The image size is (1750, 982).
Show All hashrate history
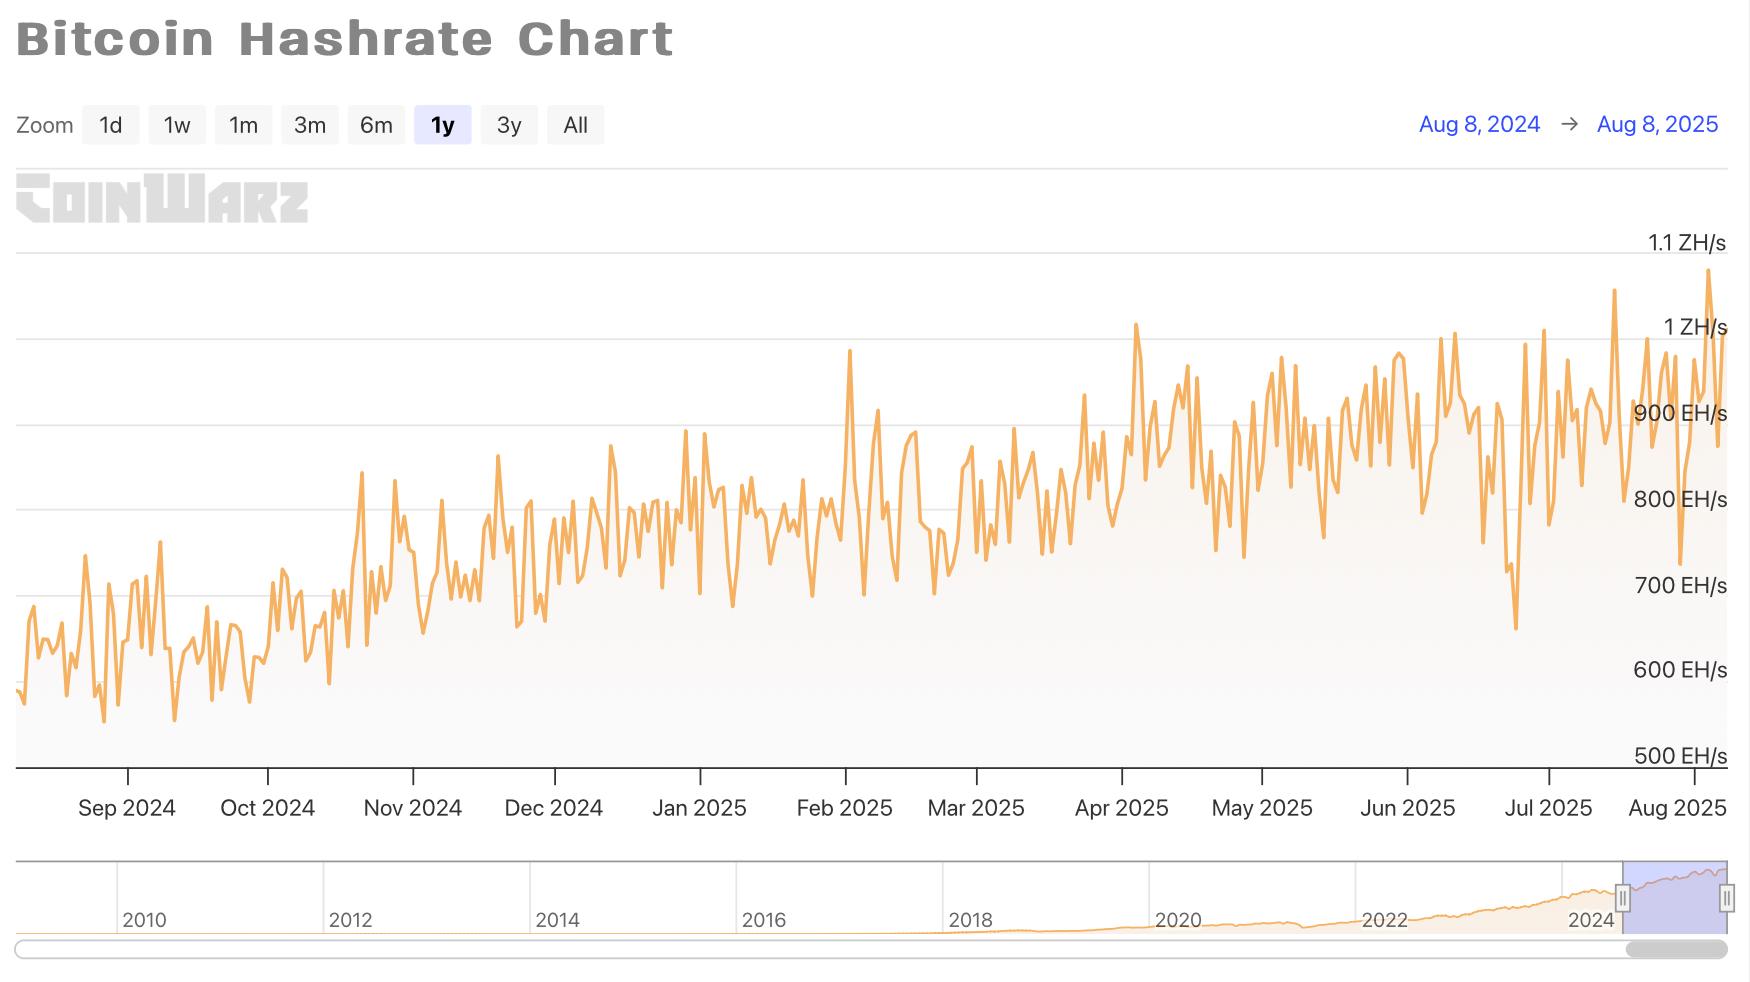[575, 125]
